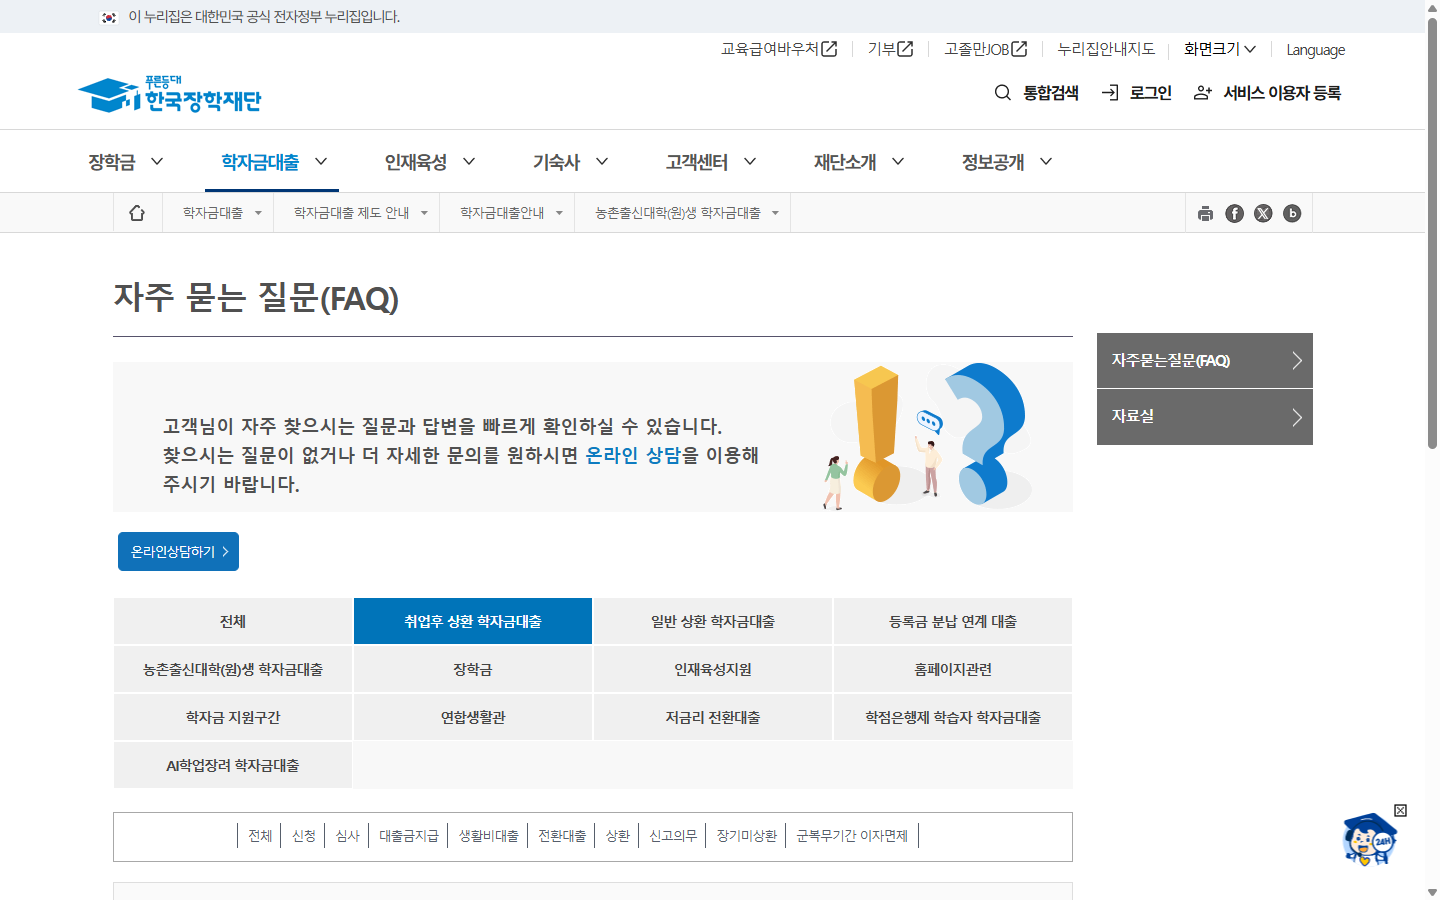The width and height of the screenshot is (1440, 900).
Task: Select 등록금 분납 연계 대출 tab
Action: (x=953, y=621)
